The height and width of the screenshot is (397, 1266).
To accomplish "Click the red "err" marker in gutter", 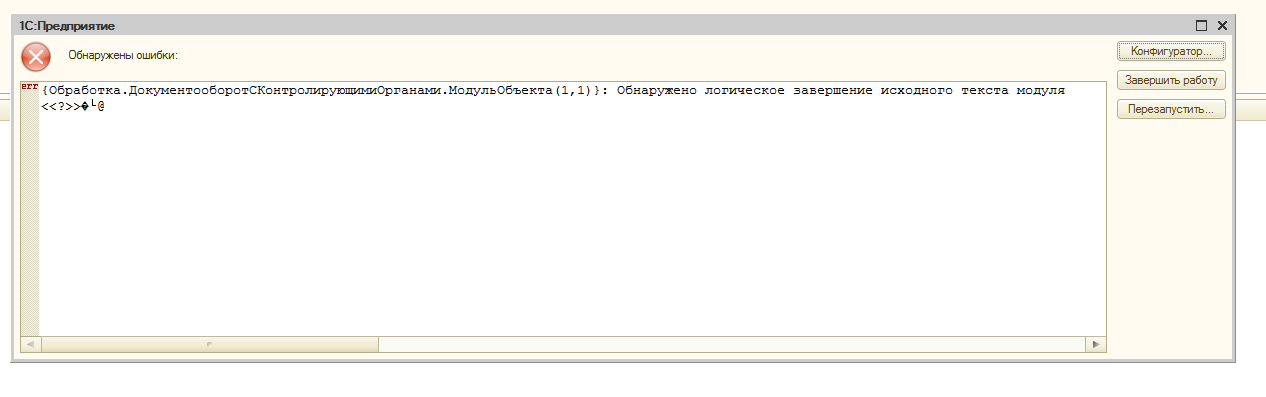I will click(29, 88).
